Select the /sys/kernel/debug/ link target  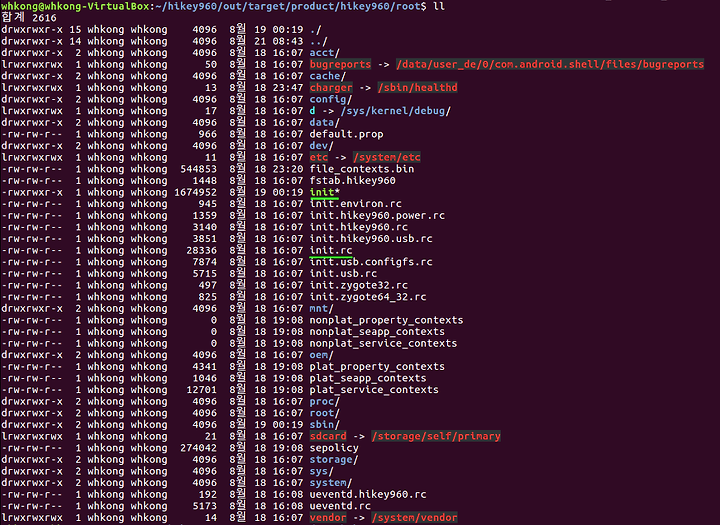pos(396,111)
